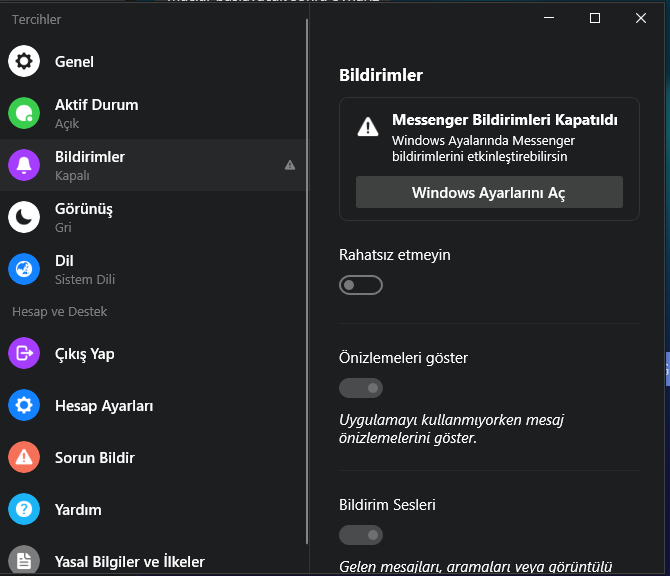This screenshot has height=576, width=670.
Task: Click 'Messenger Bildirimleri Kapatıldı' heading
Action: [505, 120]
